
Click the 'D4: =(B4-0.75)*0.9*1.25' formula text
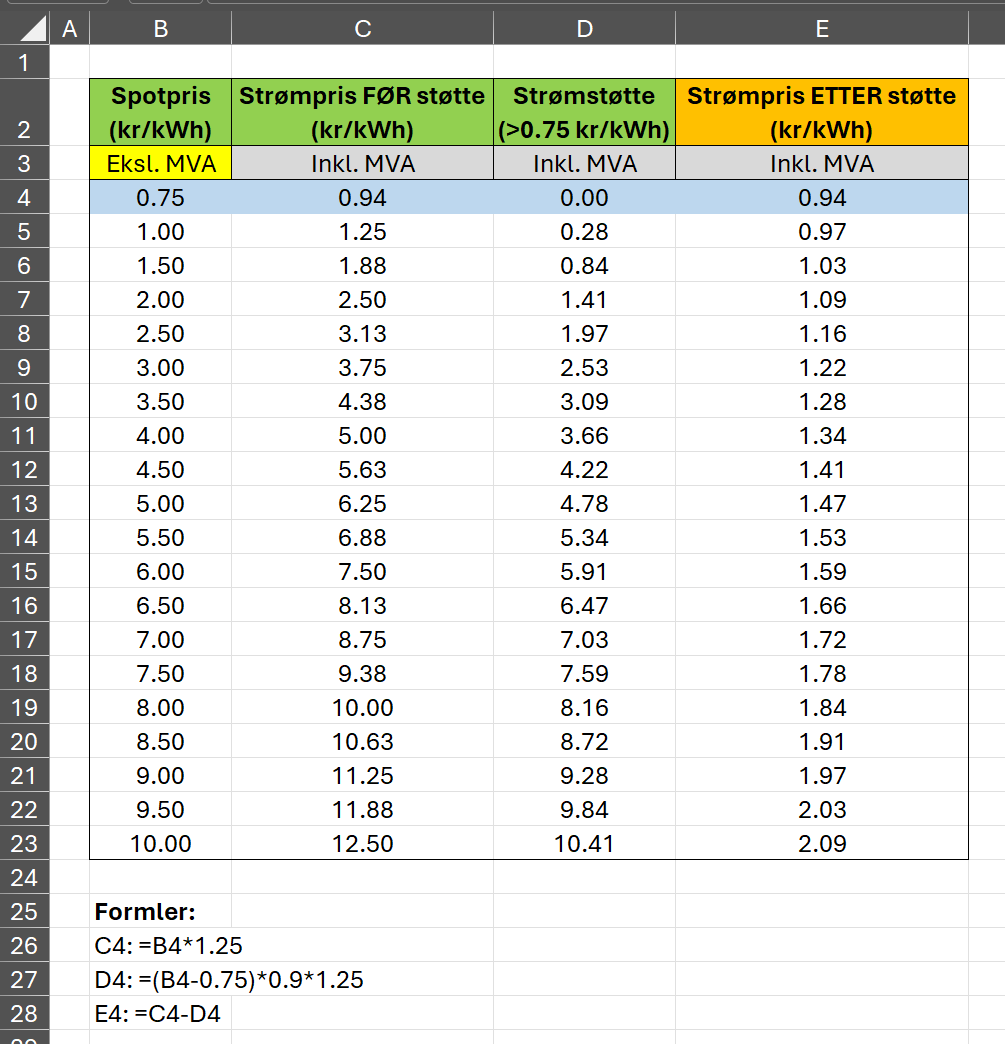(229, 979)
